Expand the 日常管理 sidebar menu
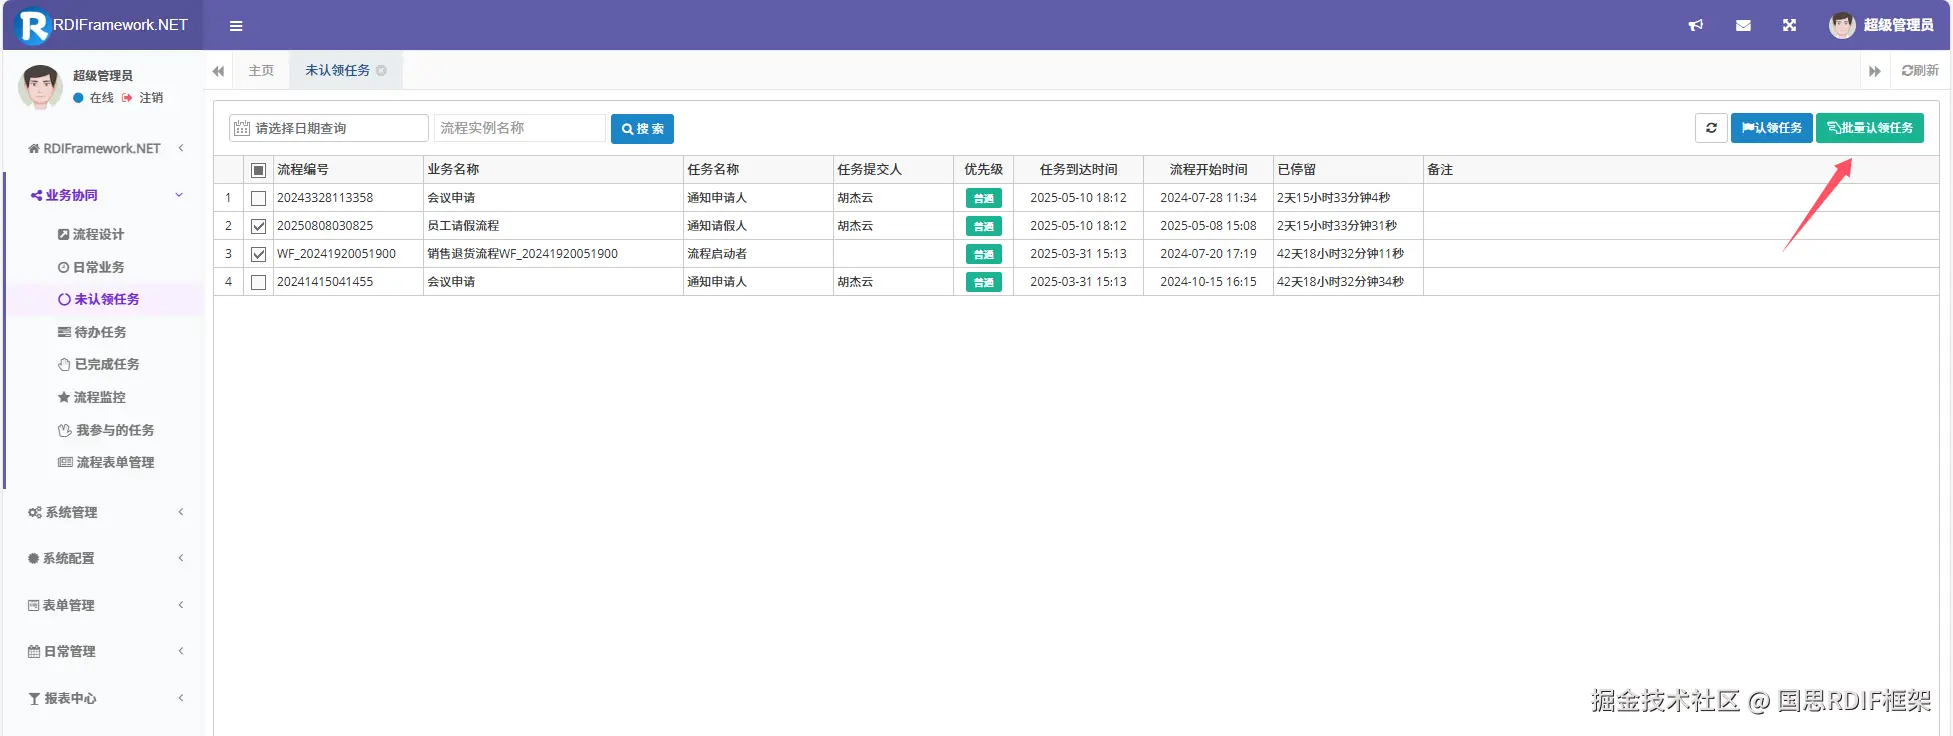This screenshot has height=736, width=1953. click(x=105, y=651)
